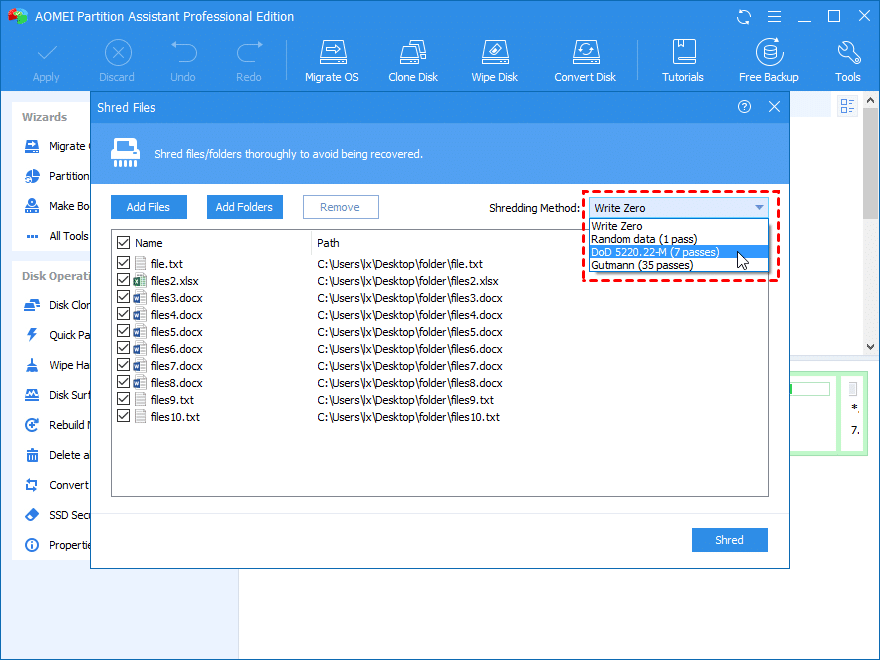Viewport: 880px width, 660px height.
Task: Uncheck the files9.txt checkbox
Action: [x=123, y=399]
